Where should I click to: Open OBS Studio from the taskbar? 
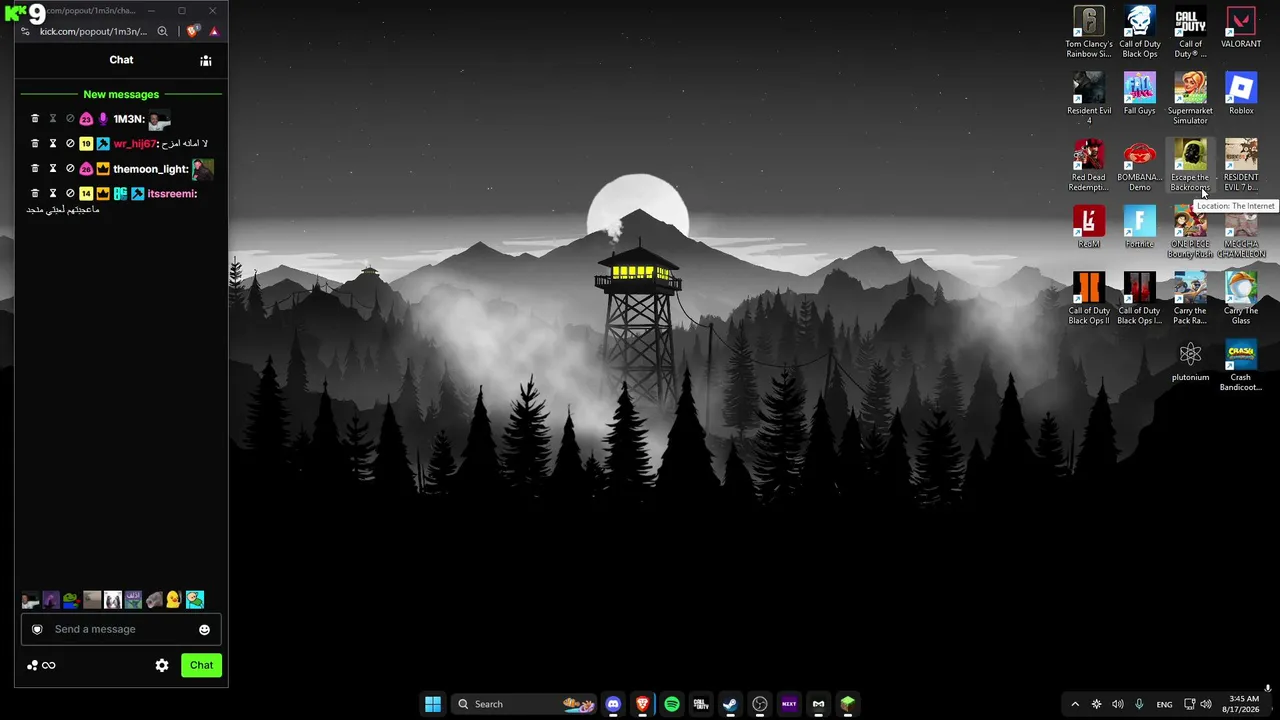760,704
